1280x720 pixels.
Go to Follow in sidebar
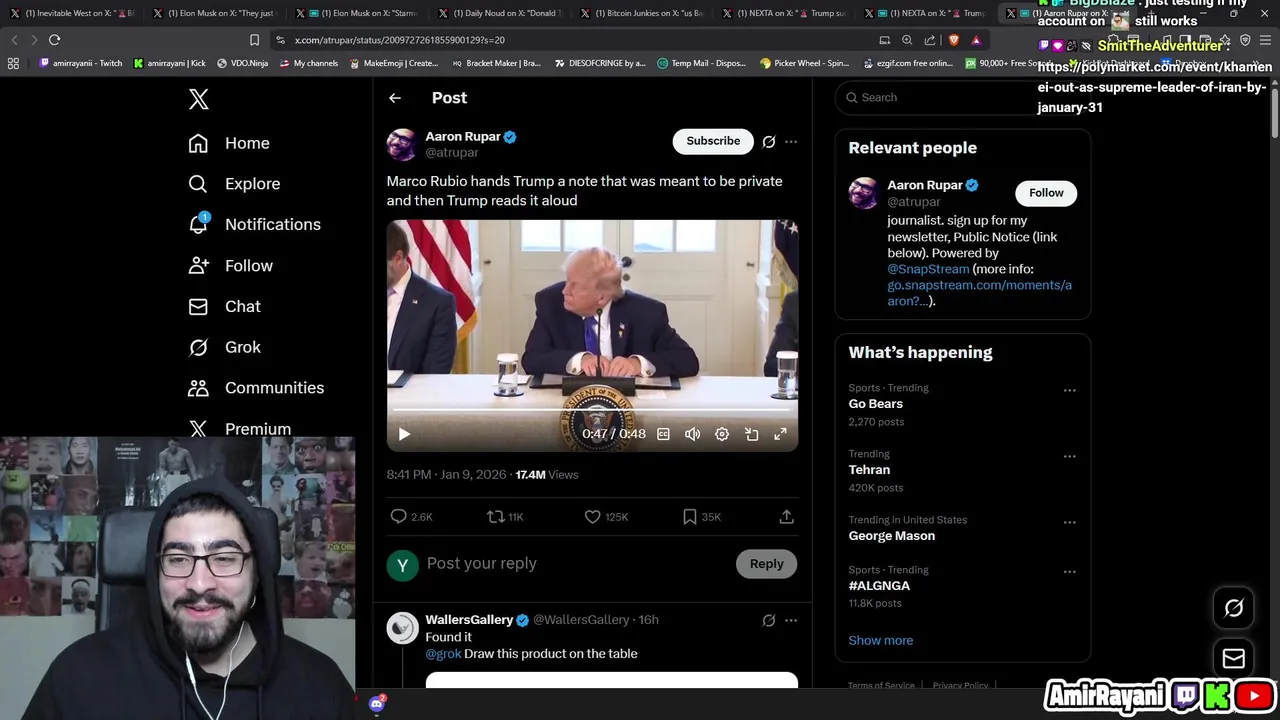tap(230, 266)
